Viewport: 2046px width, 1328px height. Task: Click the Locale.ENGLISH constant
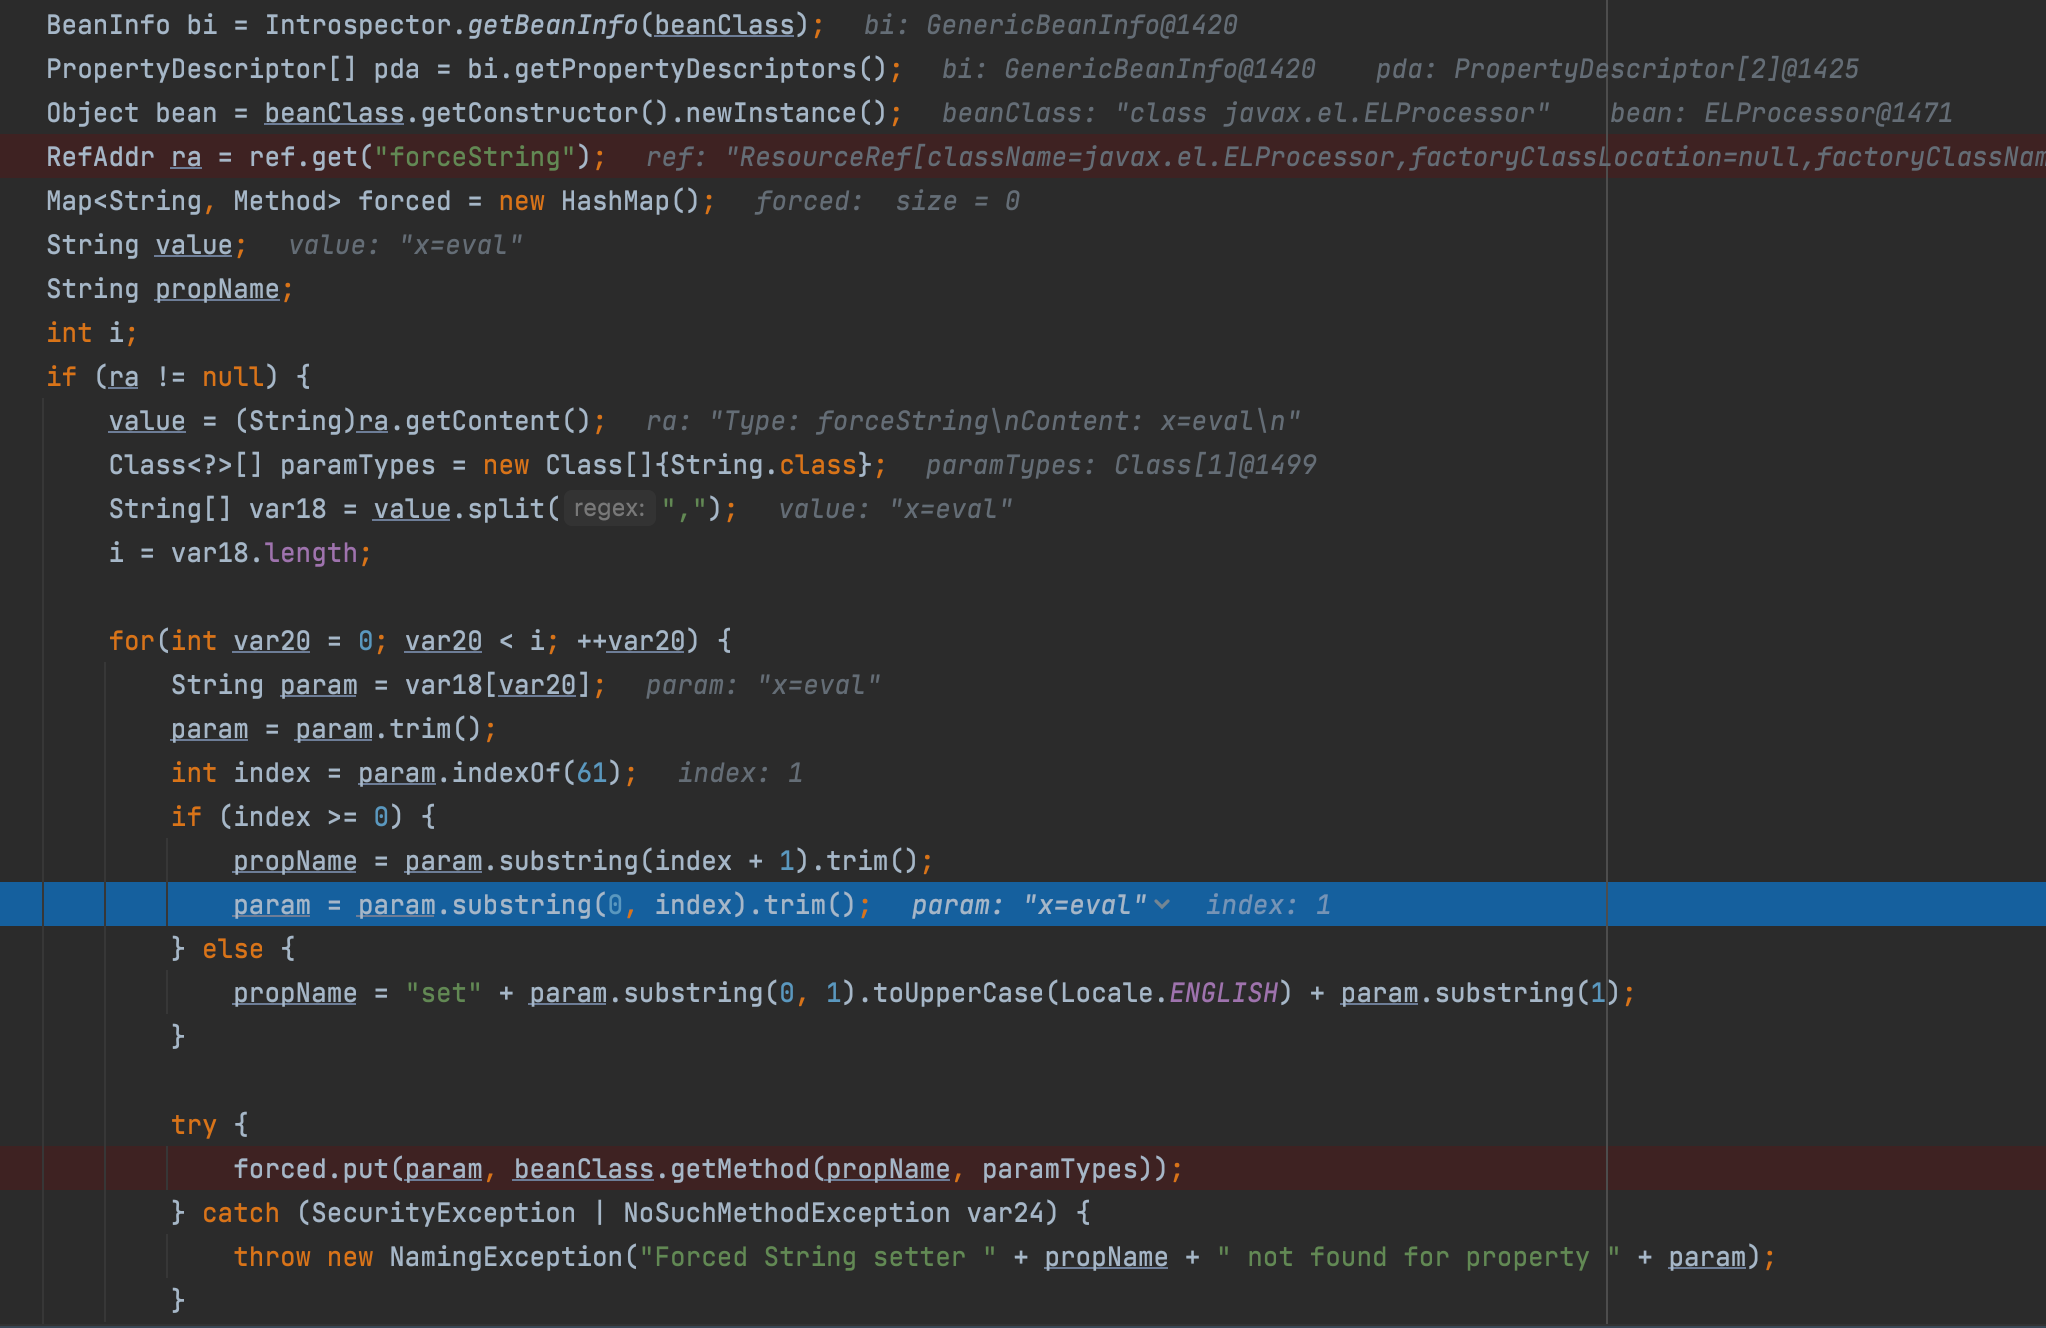(x=1223, y=993)
